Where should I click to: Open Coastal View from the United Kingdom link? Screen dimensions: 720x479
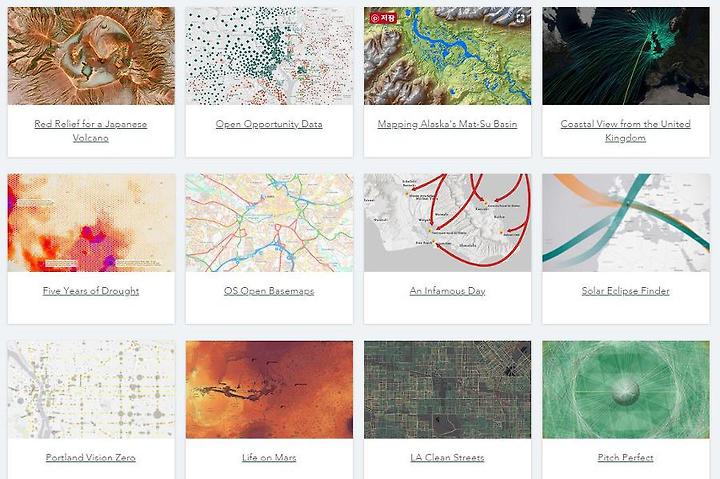tap(625, 131)
